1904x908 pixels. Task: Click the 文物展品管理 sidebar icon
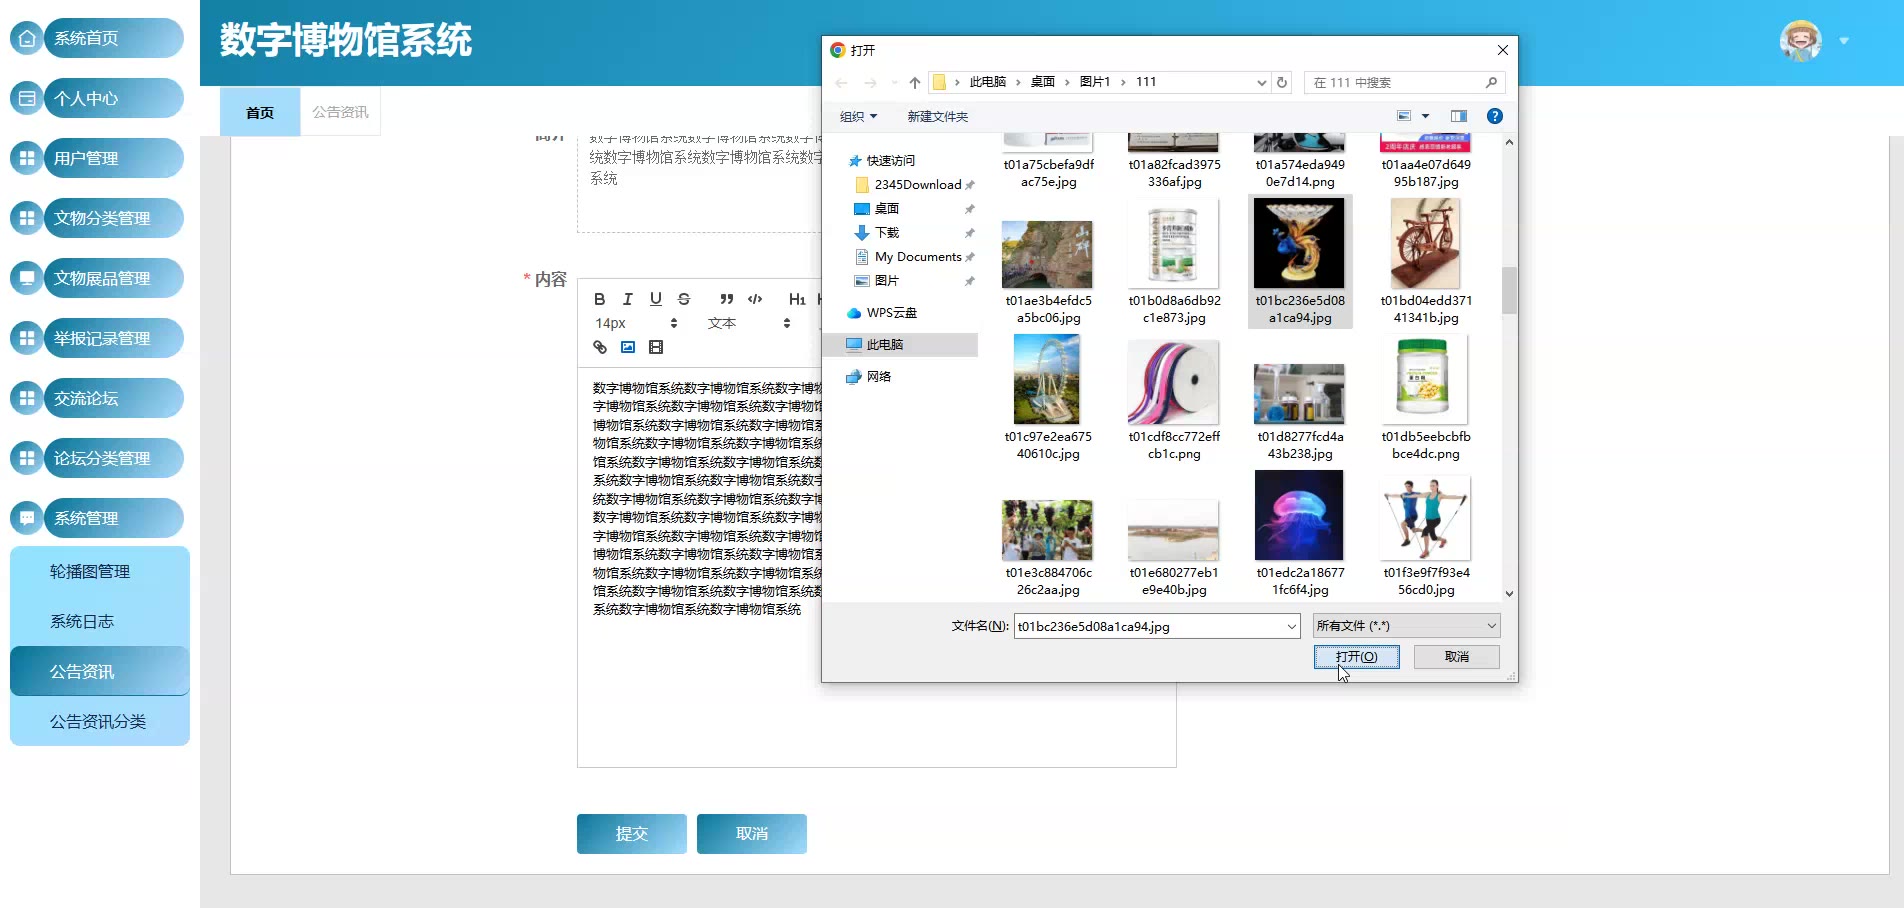27,278
